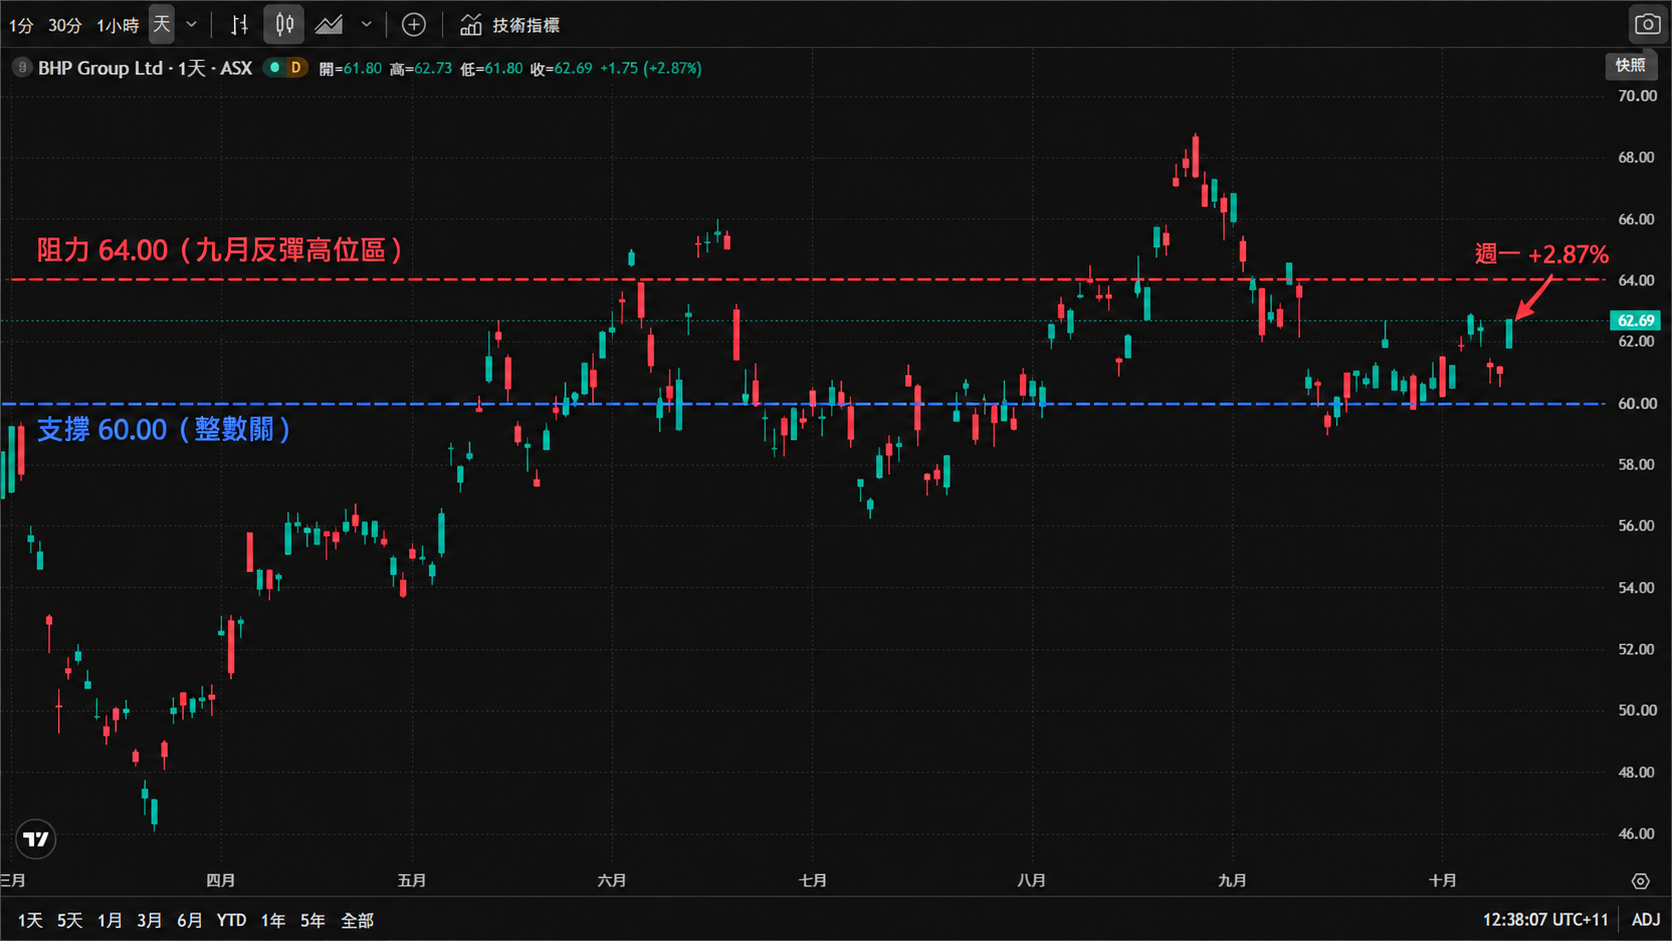Click the TradingView logo icon

pos(36,839)
